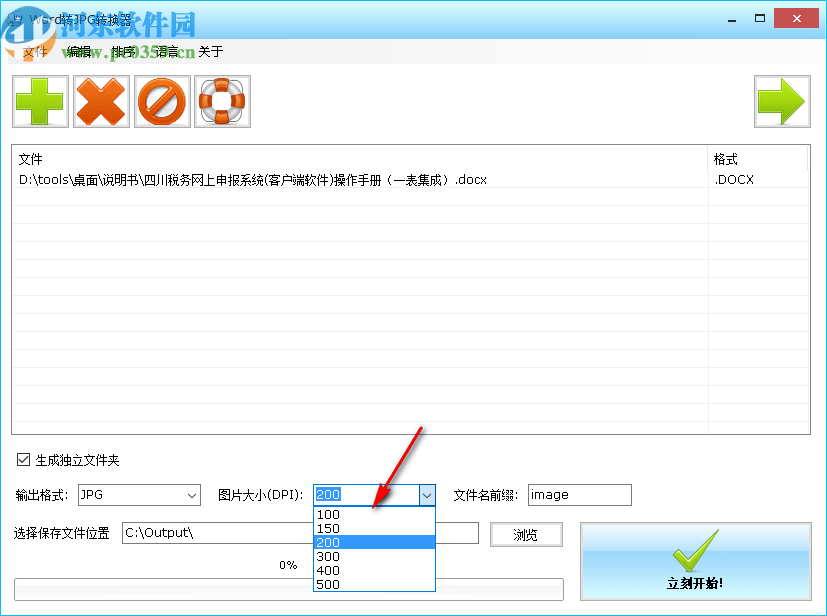827x616 pixels.
Task: Choose 100 DPI from the open list
Action: click(x=328, y=514)
